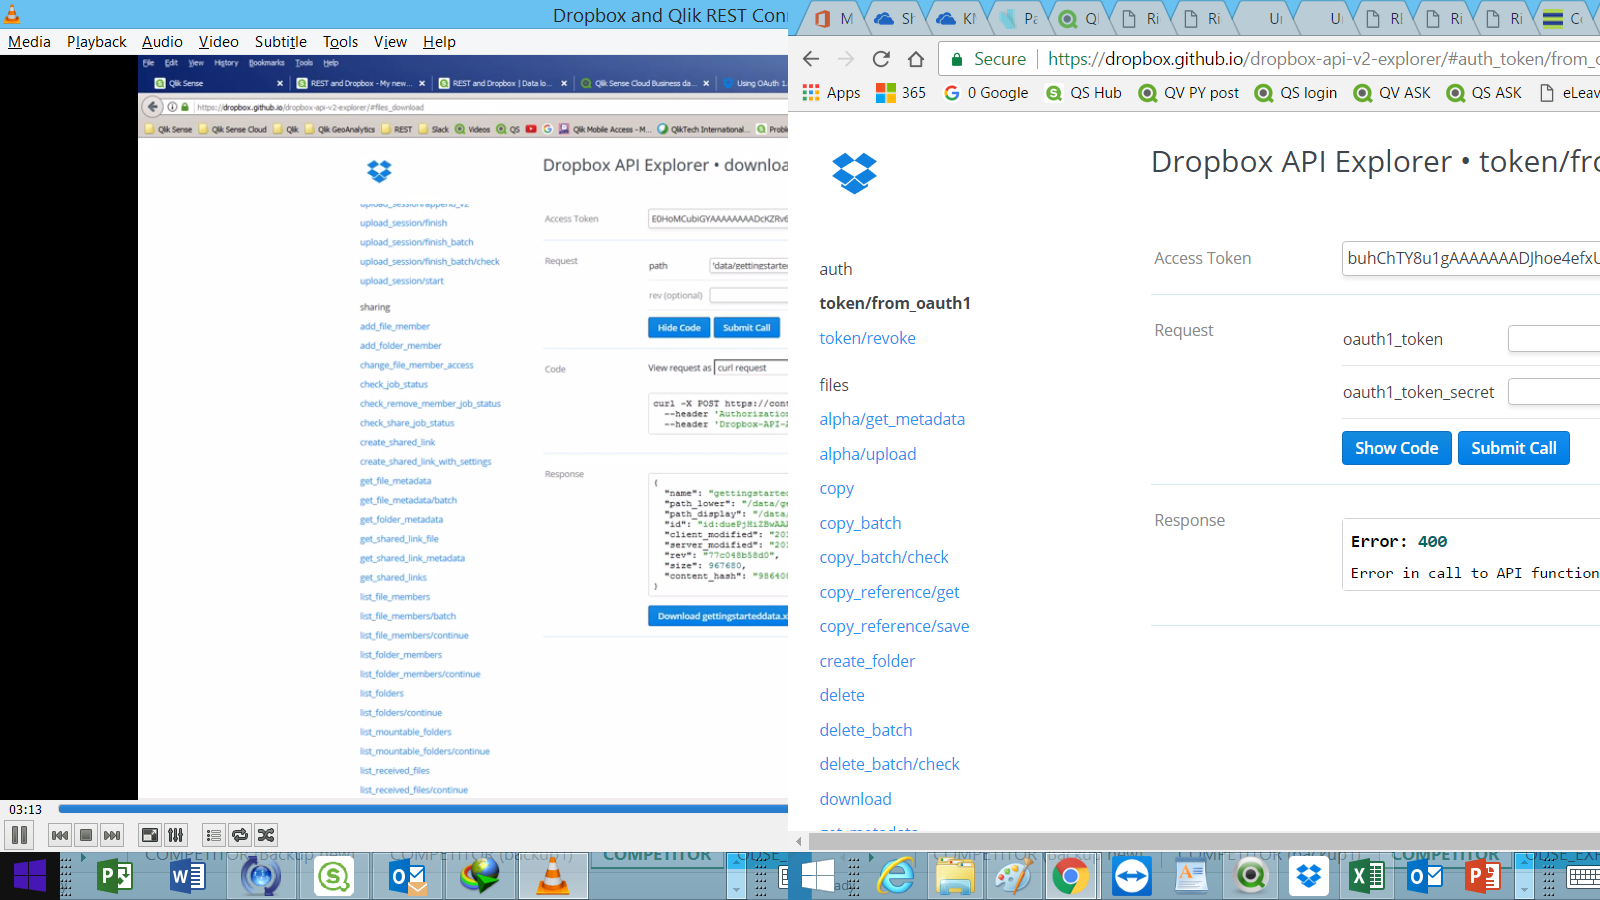The image size is (1600, 900).
Task: Click the Show Code button
Action: coord(1396,448)
